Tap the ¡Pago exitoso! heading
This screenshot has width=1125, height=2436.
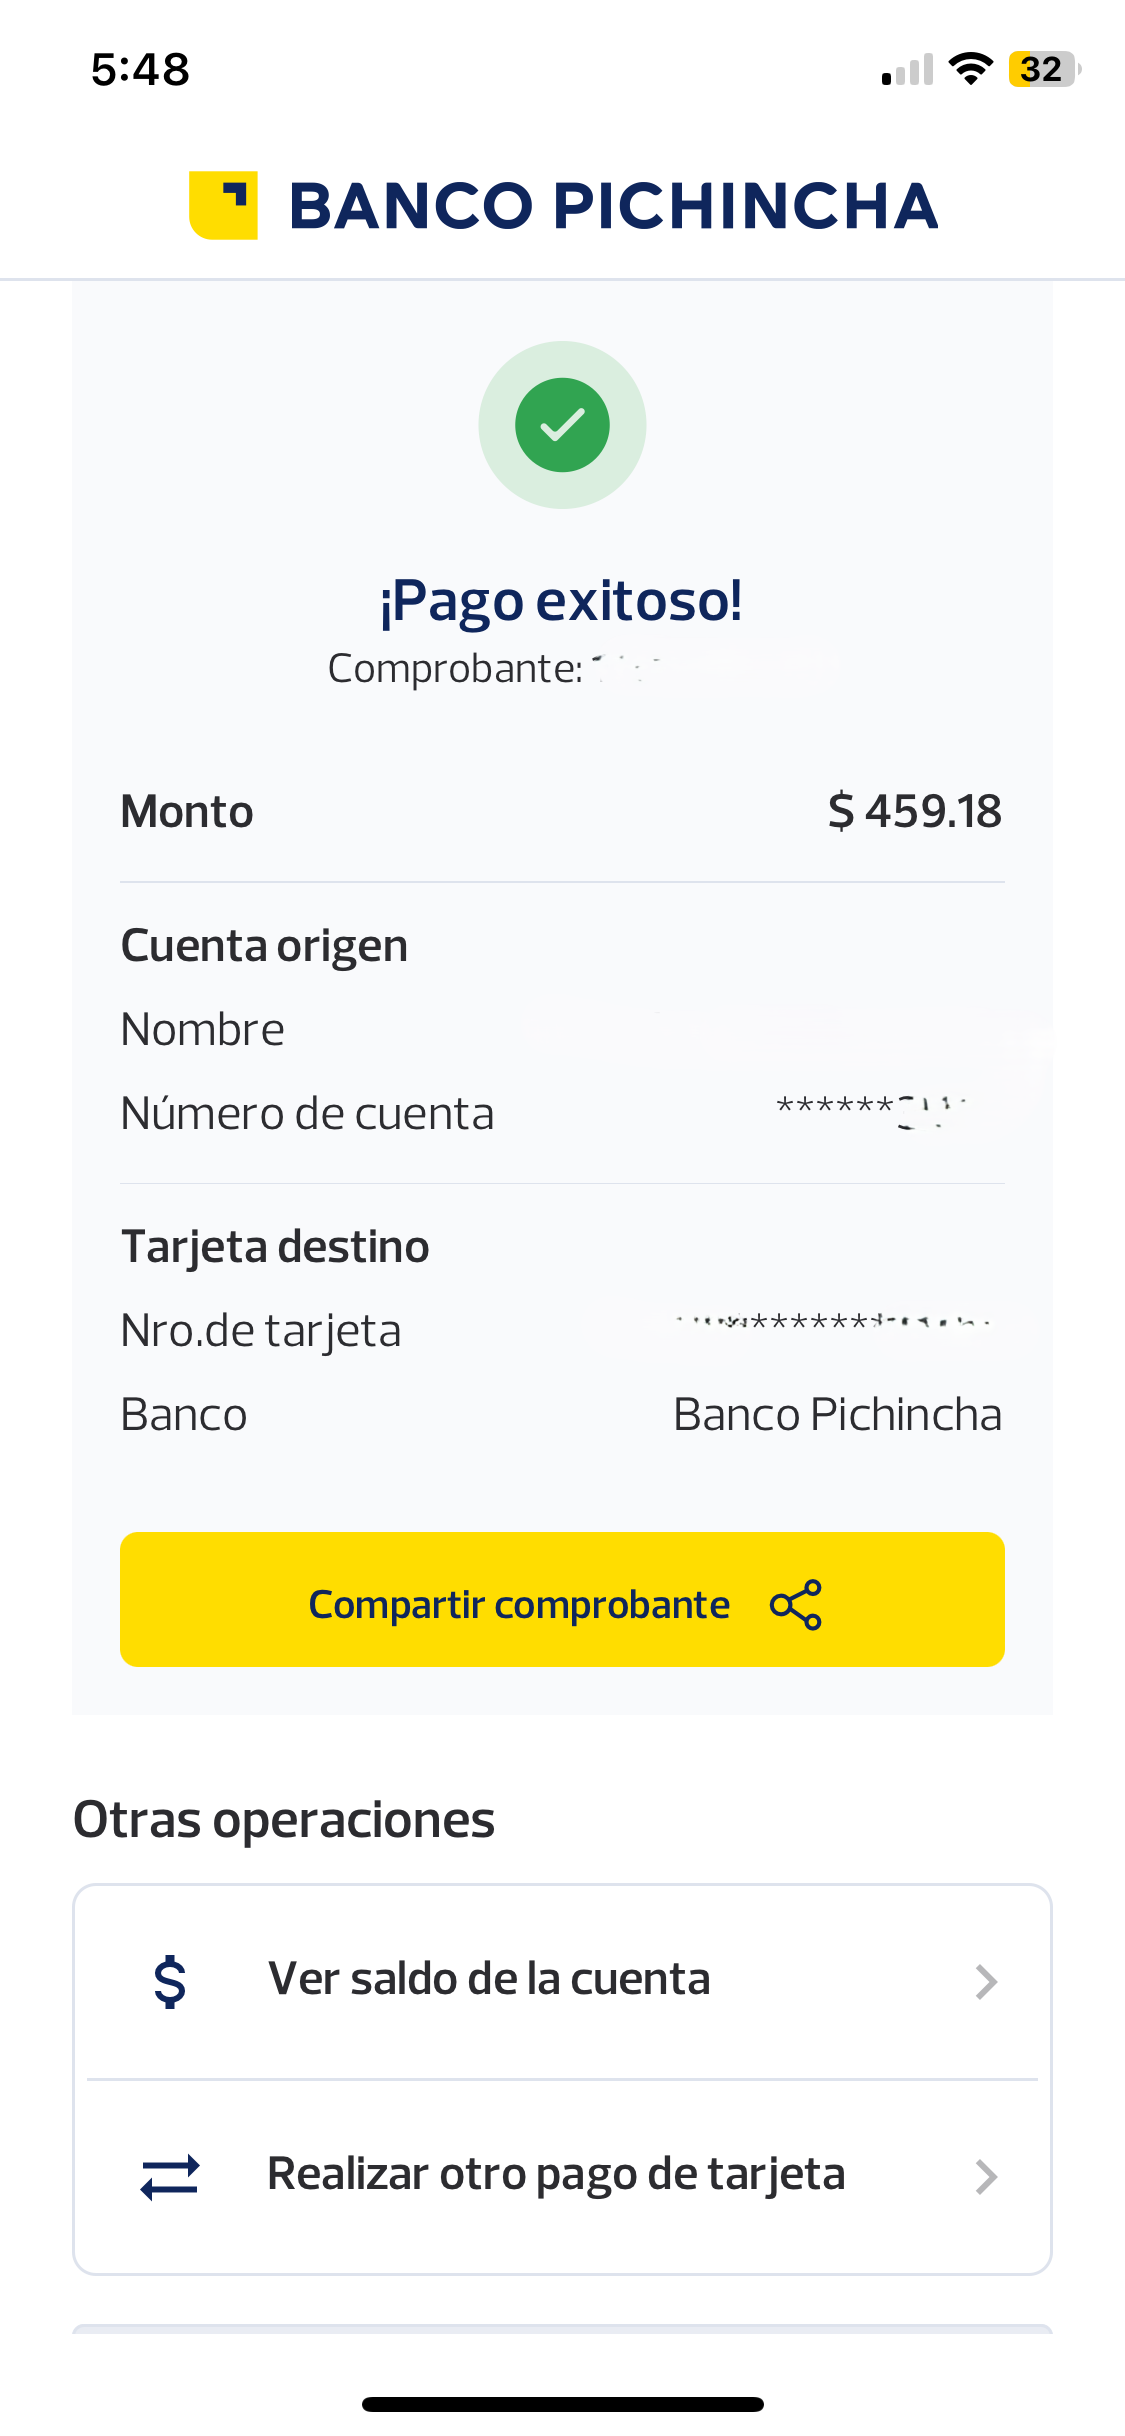561,601
